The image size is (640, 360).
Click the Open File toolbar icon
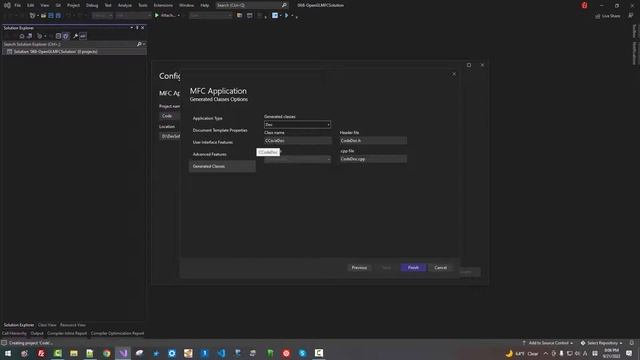tap(43, 16)
